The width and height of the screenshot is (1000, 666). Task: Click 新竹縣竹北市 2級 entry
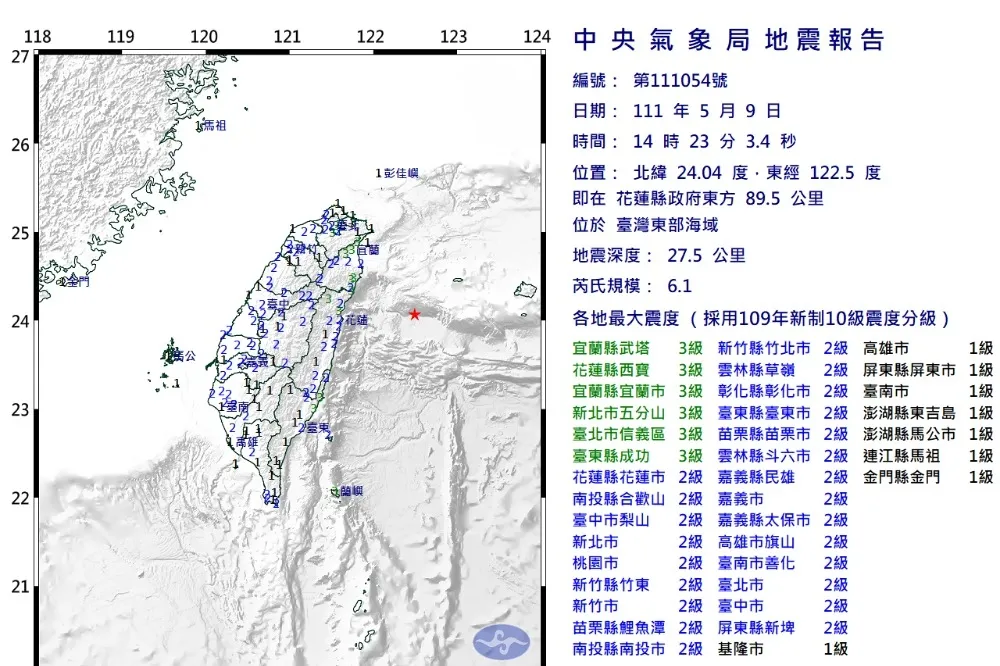pyautogui.click(x=783, y=348)
